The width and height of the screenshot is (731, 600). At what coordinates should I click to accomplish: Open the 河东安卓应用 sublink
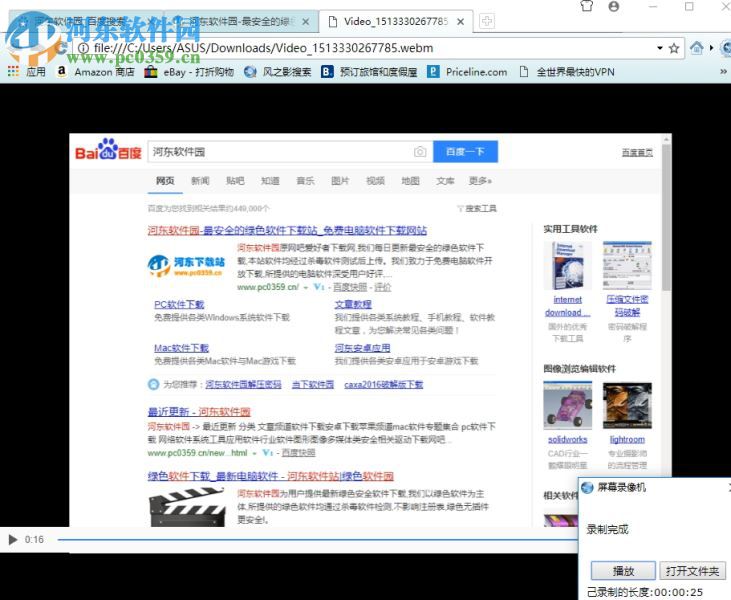coord(362,348)
